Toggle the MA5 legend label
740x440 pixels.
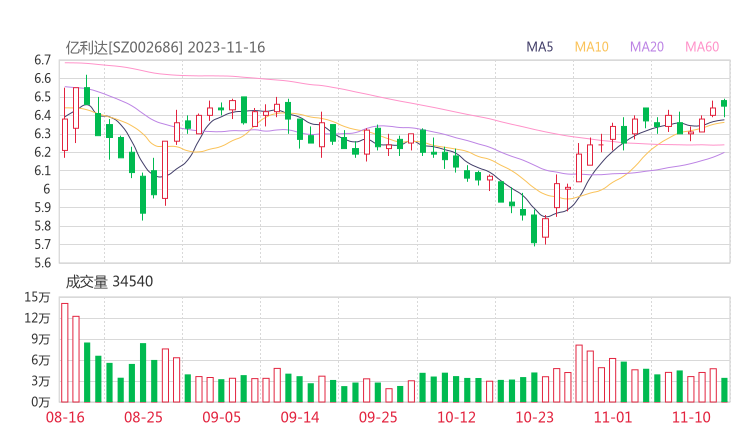tap(540, 47)
